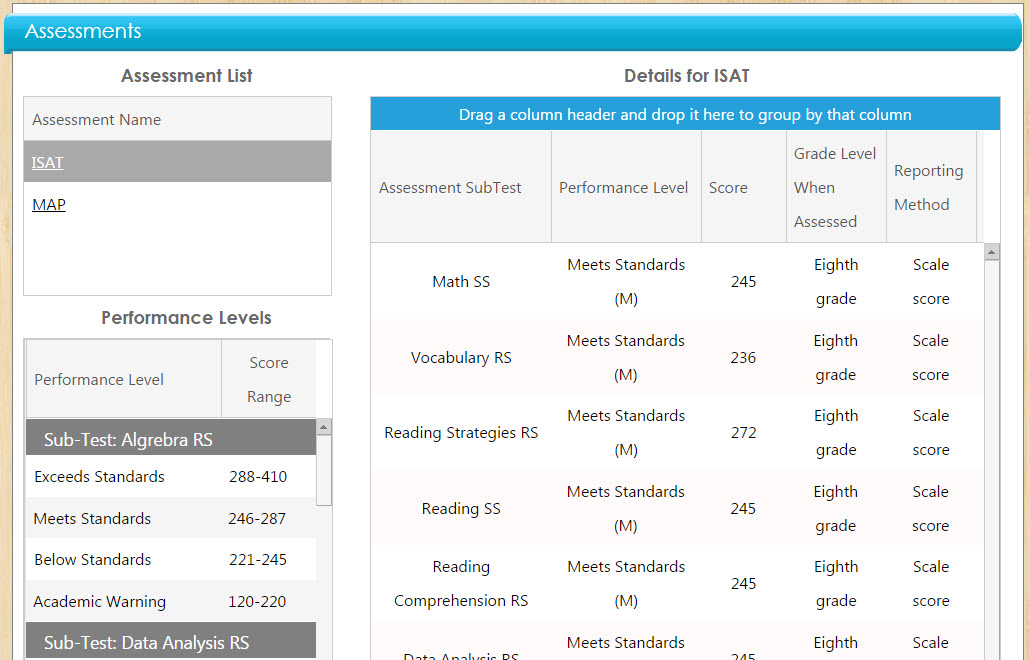
Task: Select the Math SS subtest cell
Action: point(461,281)
